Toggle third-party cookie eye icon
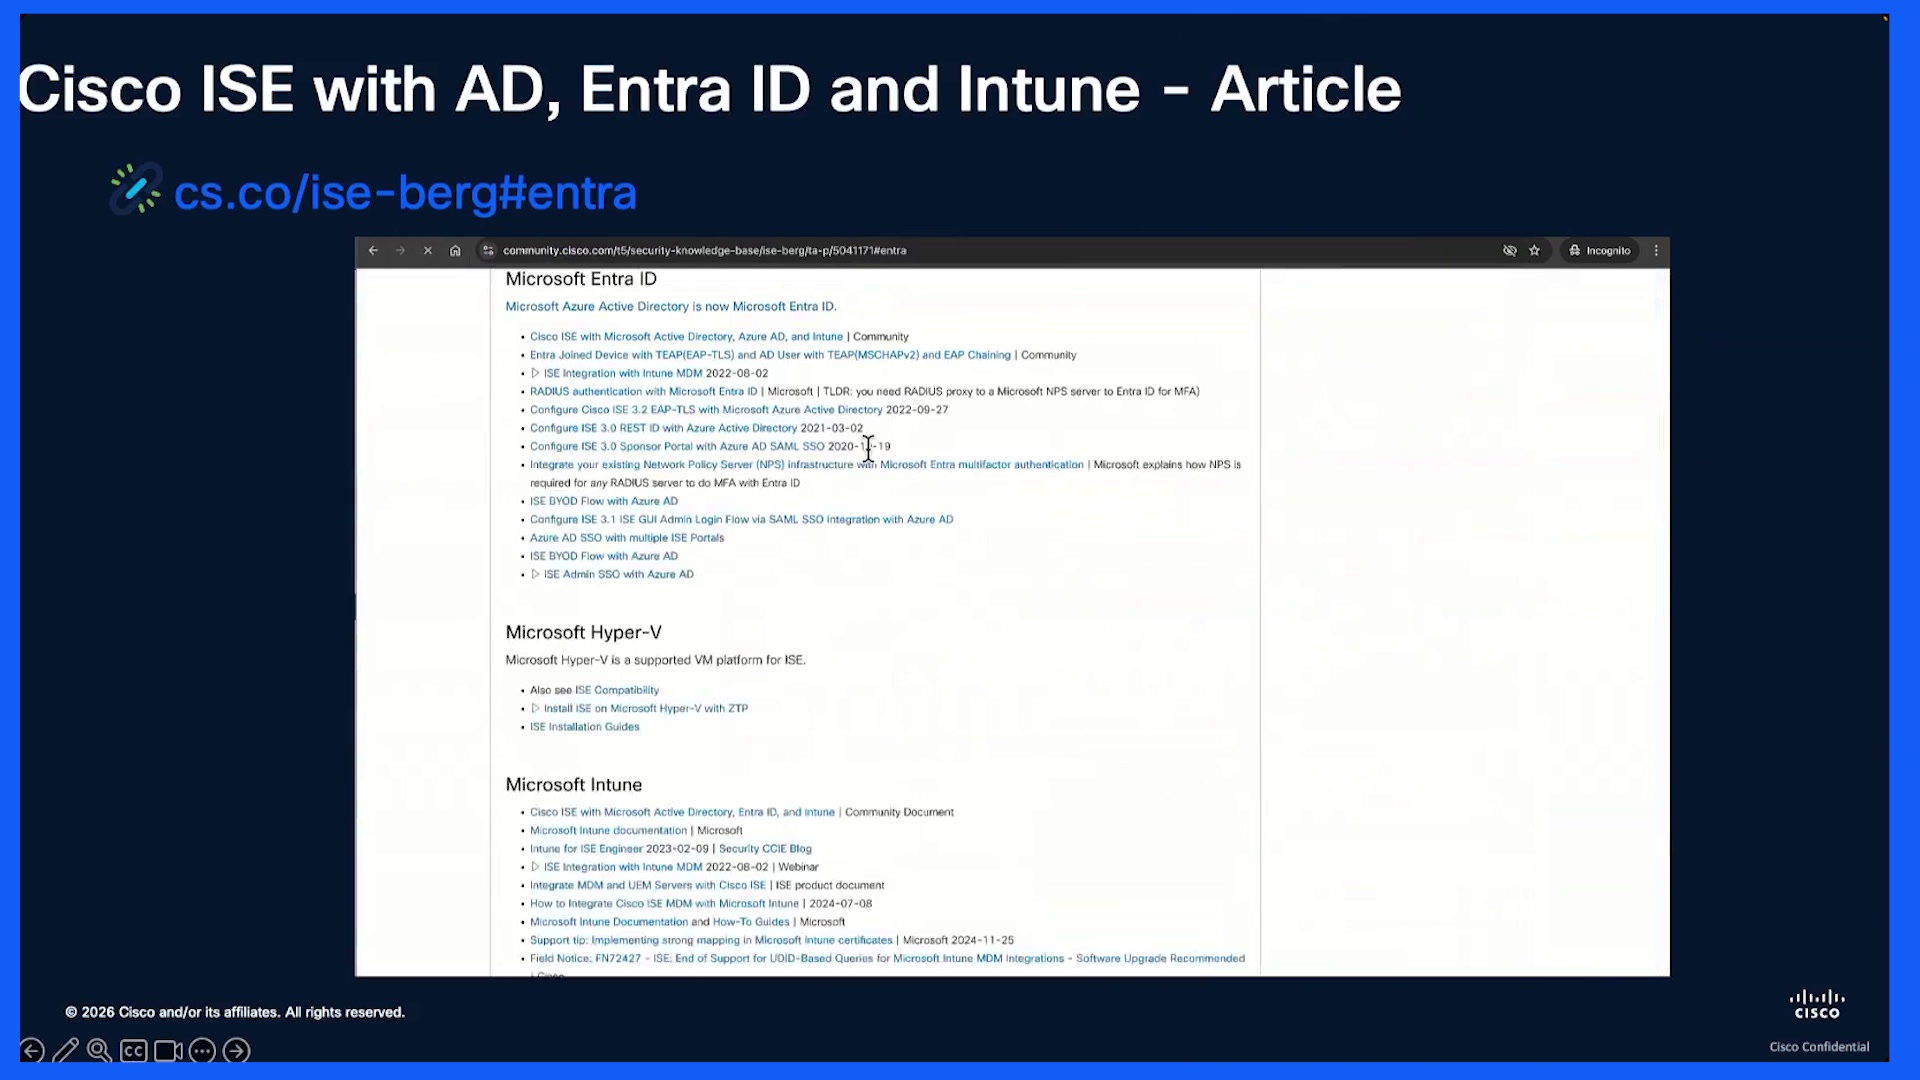Screen dimensions: 1920x1080 click(x=1510, y=251)
